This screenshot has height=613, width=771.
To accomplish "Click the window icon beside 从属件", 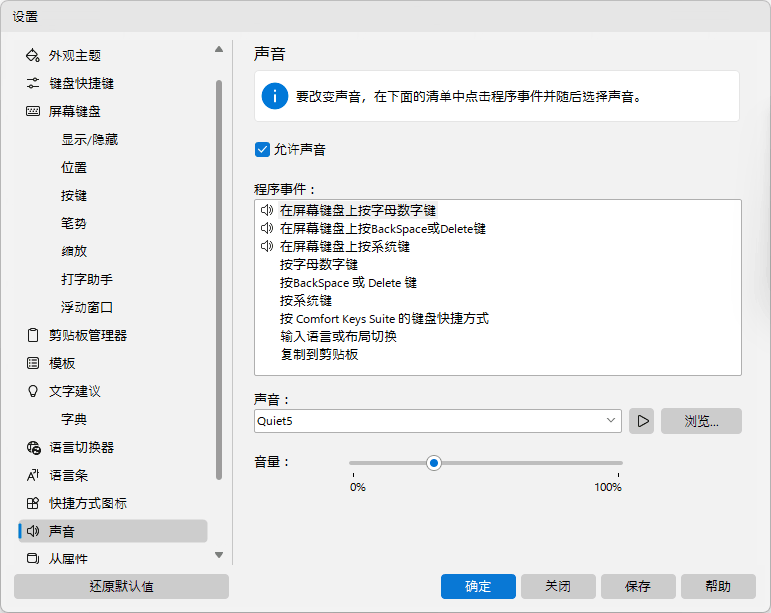I will [32, 558].
